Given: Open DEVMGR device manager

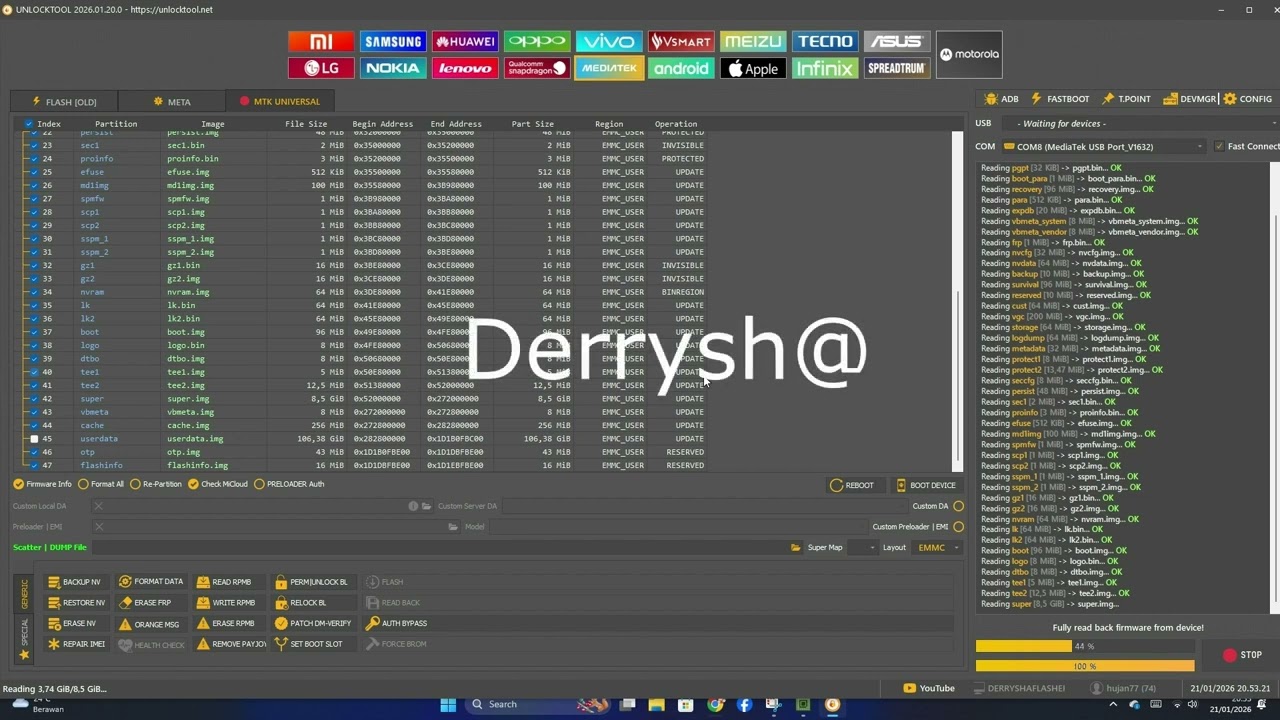Looking at the screenshot, I should coord(1190,99).
